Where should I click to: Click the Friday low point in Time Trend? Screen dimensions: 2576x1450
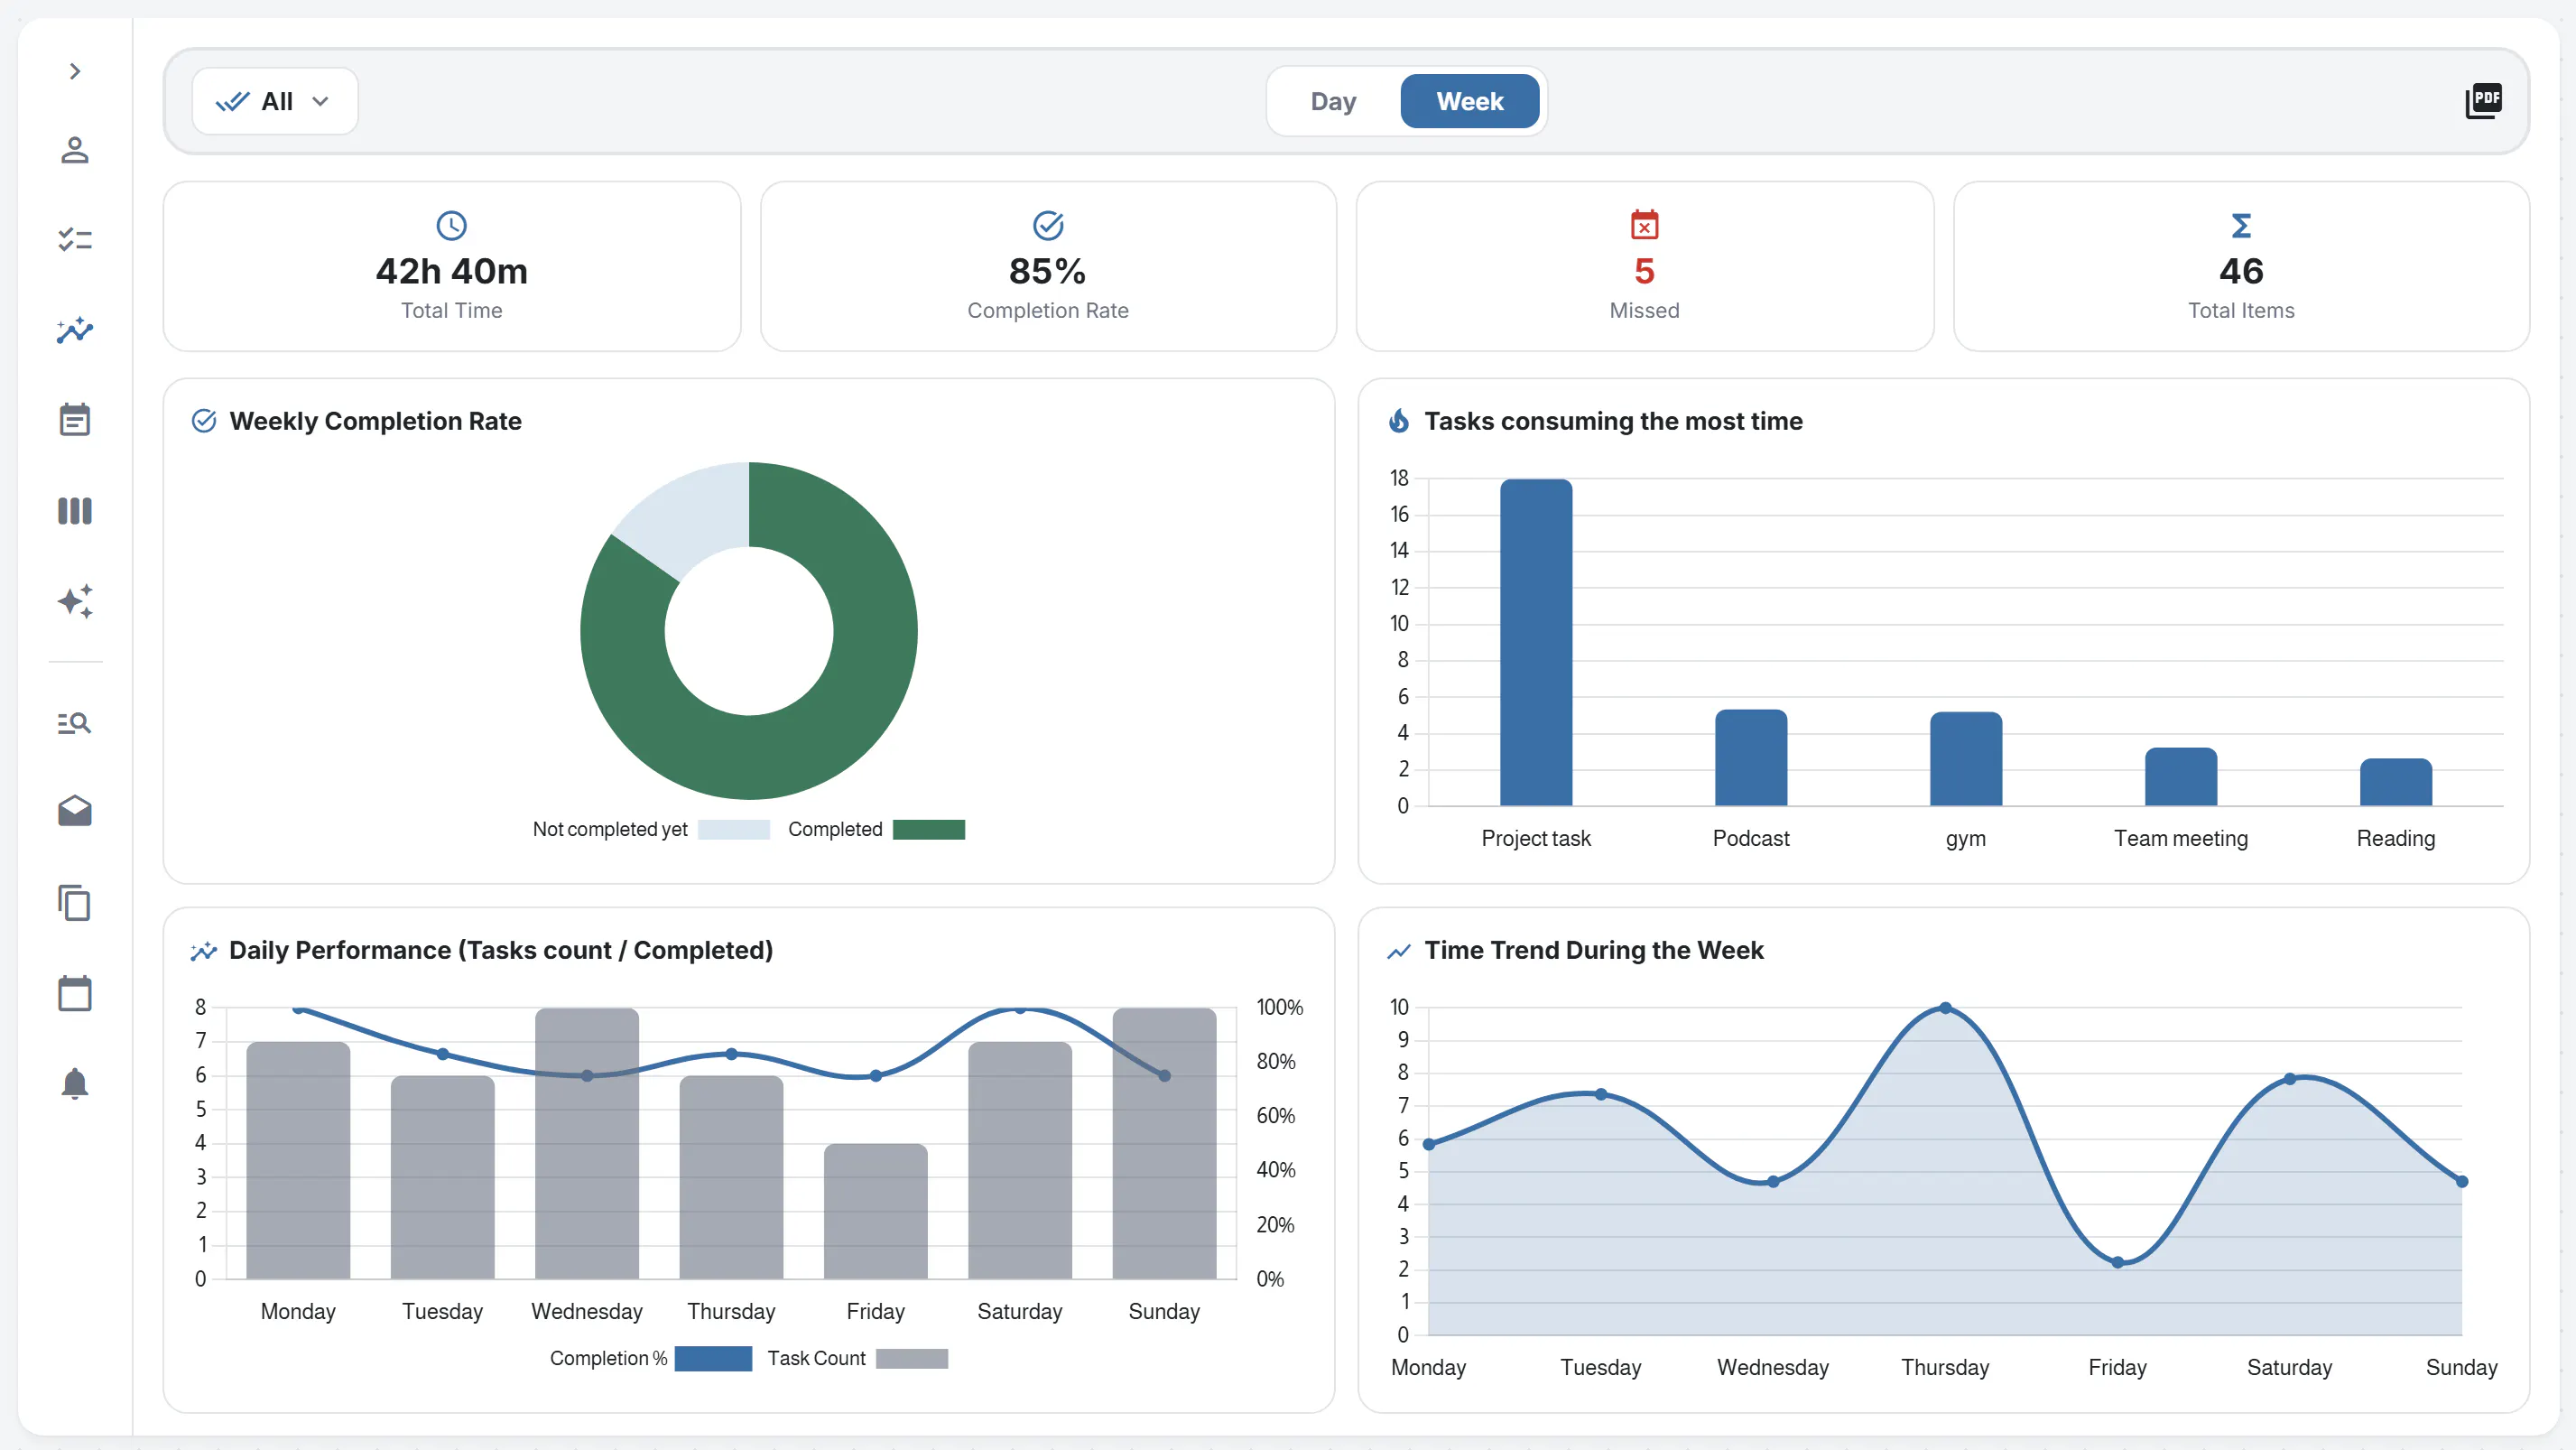(2117, 1262)
